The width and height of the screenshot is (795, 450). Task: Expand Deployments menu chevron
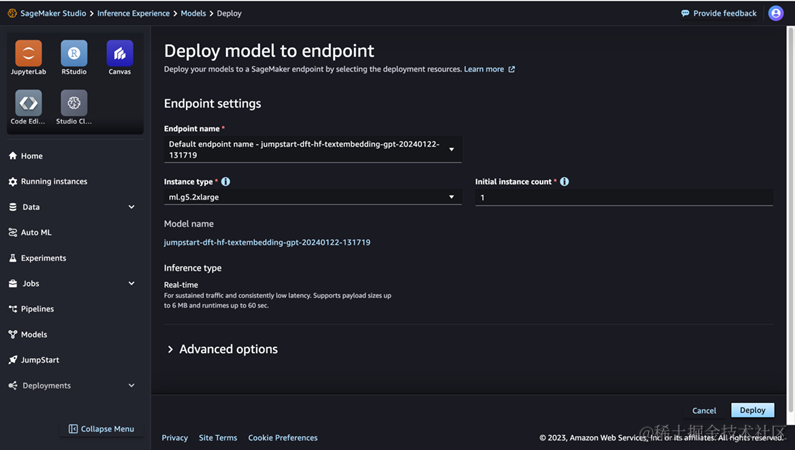131,386
